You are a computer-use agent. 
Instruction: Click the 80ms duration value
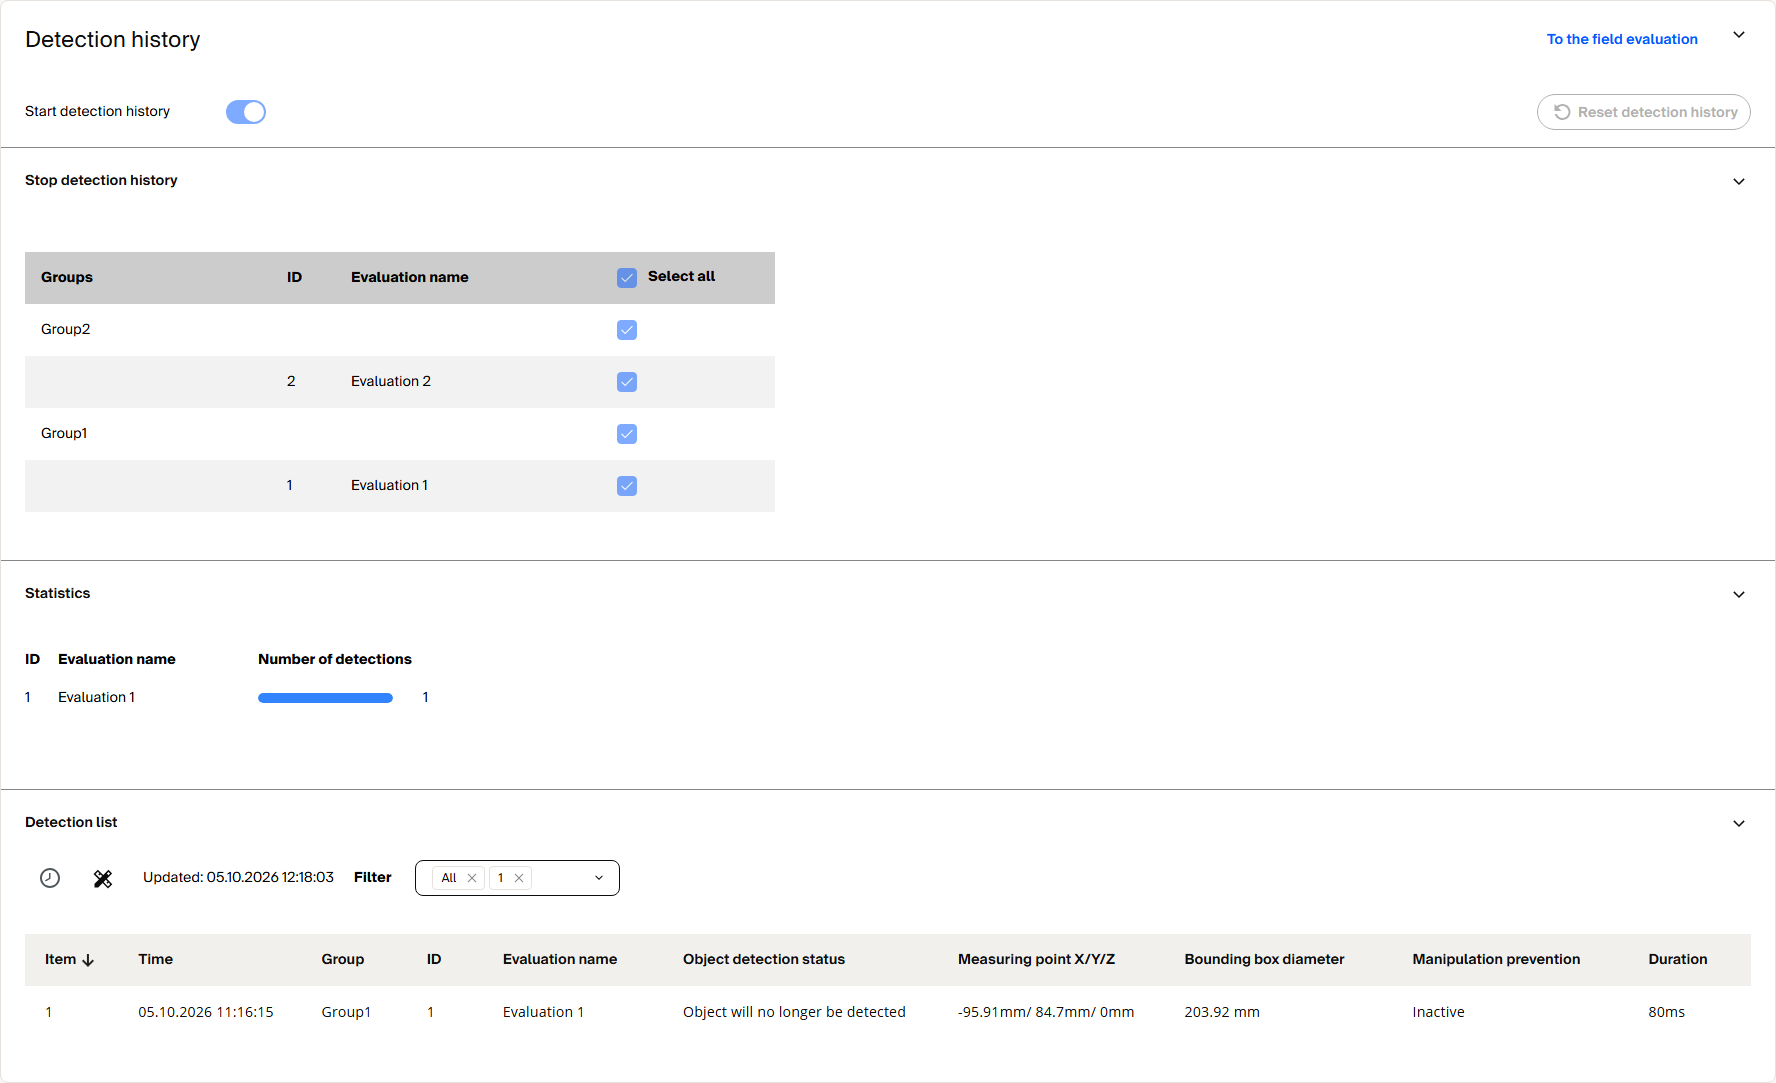click(1667, 1012)
